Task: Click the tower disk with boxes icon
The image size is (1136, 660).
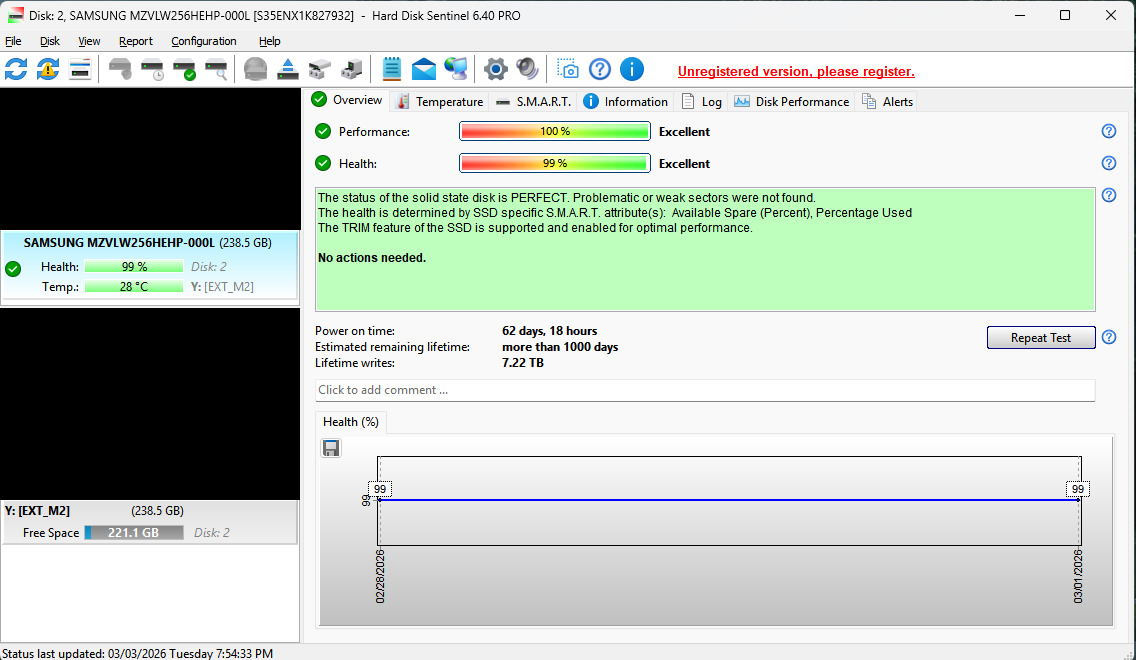Action: click(x=351, y=70)
